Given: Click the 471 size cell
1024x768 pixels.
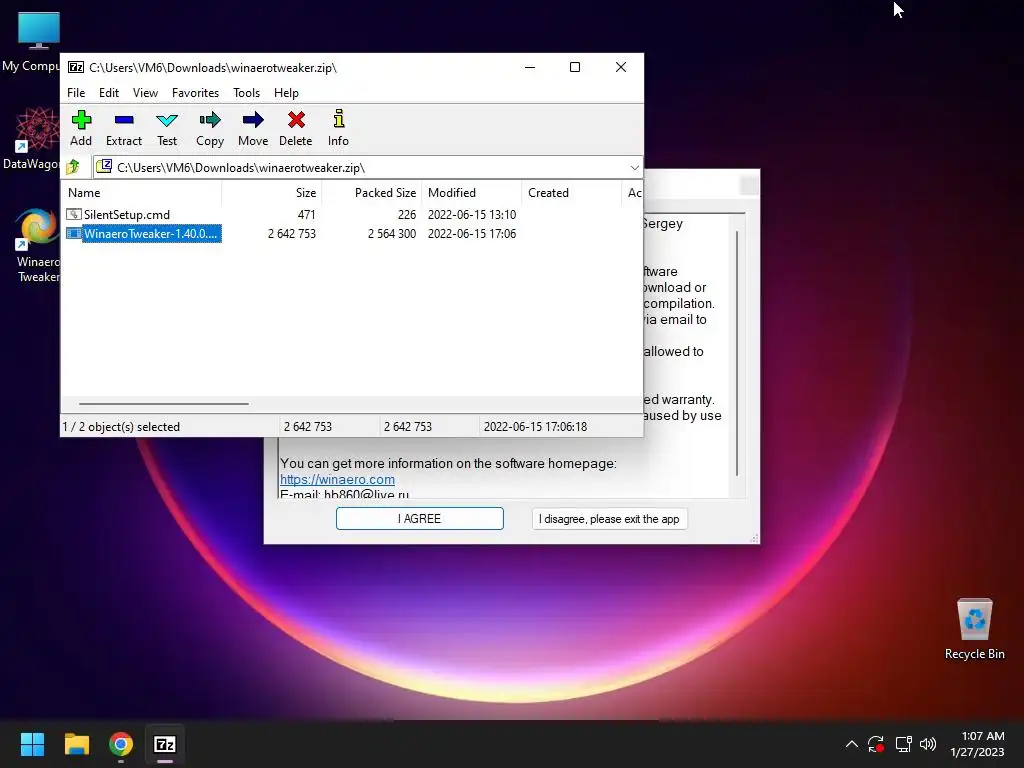Looking at the screenshot, I should (306, 215).
